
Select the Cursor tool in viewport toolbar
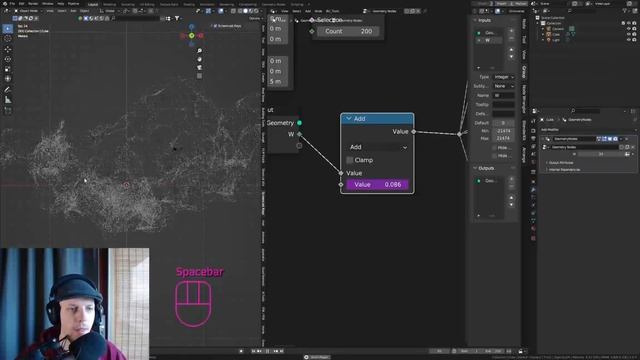(x=8, y=39)
